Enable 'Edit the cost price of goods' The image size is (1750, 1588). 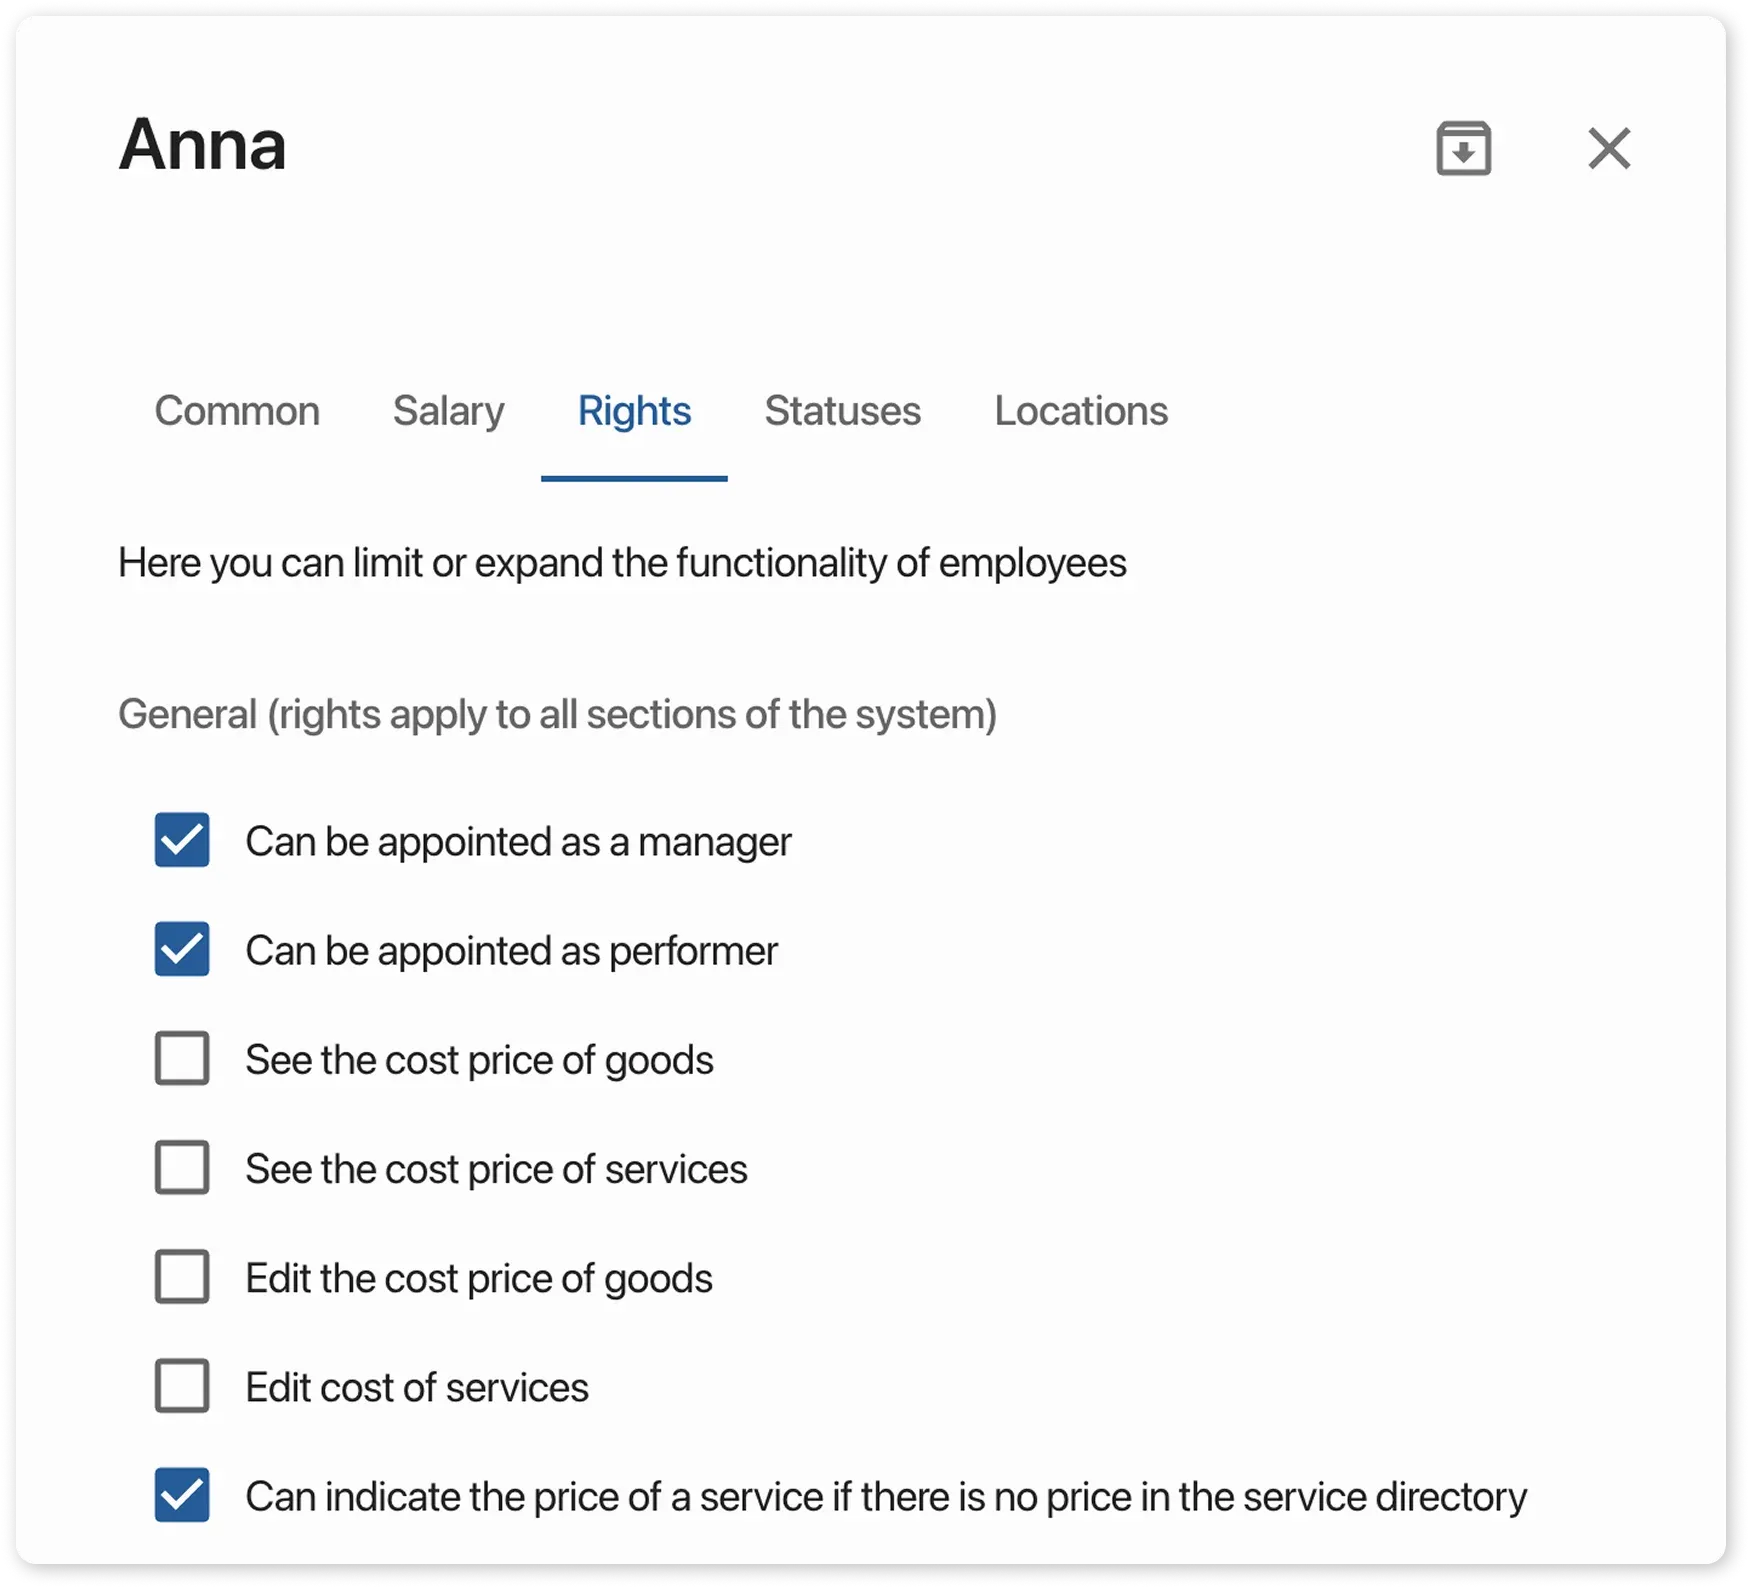point(181,1277)
